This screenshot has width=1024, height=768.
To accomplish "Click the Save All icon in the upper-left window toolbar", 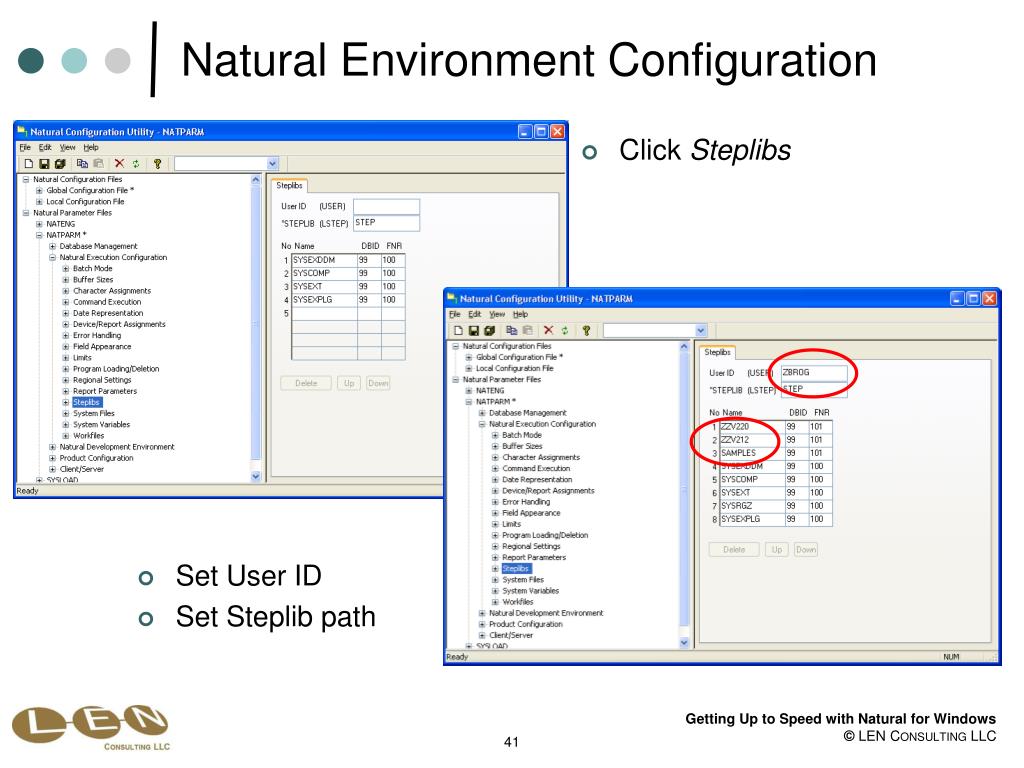I will click(x=60, y=164).
